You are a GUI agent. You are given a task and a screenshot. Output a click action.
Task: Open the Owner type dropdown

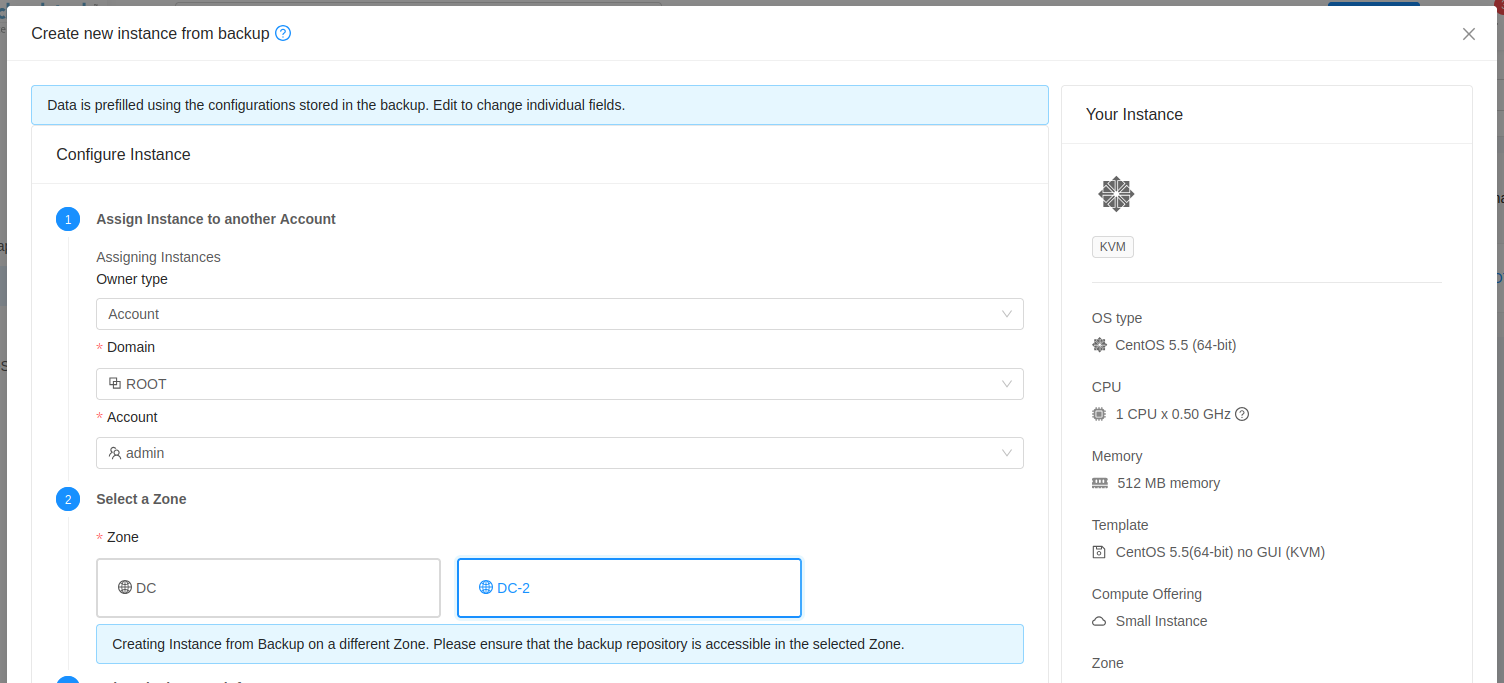559,313
